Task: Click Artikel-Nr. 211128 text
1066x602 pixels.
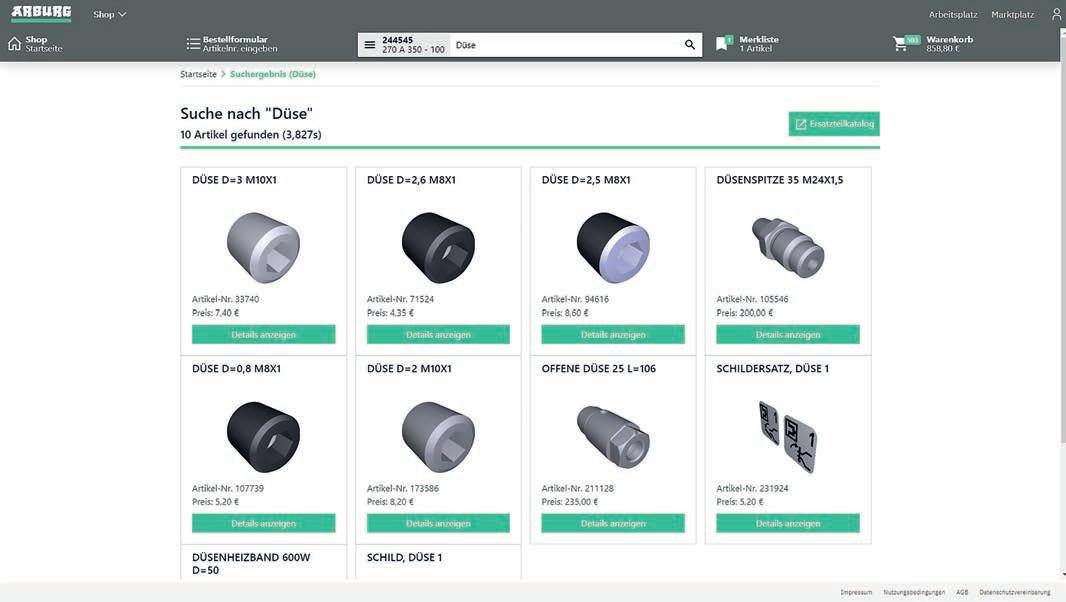Action: [577, 488]
